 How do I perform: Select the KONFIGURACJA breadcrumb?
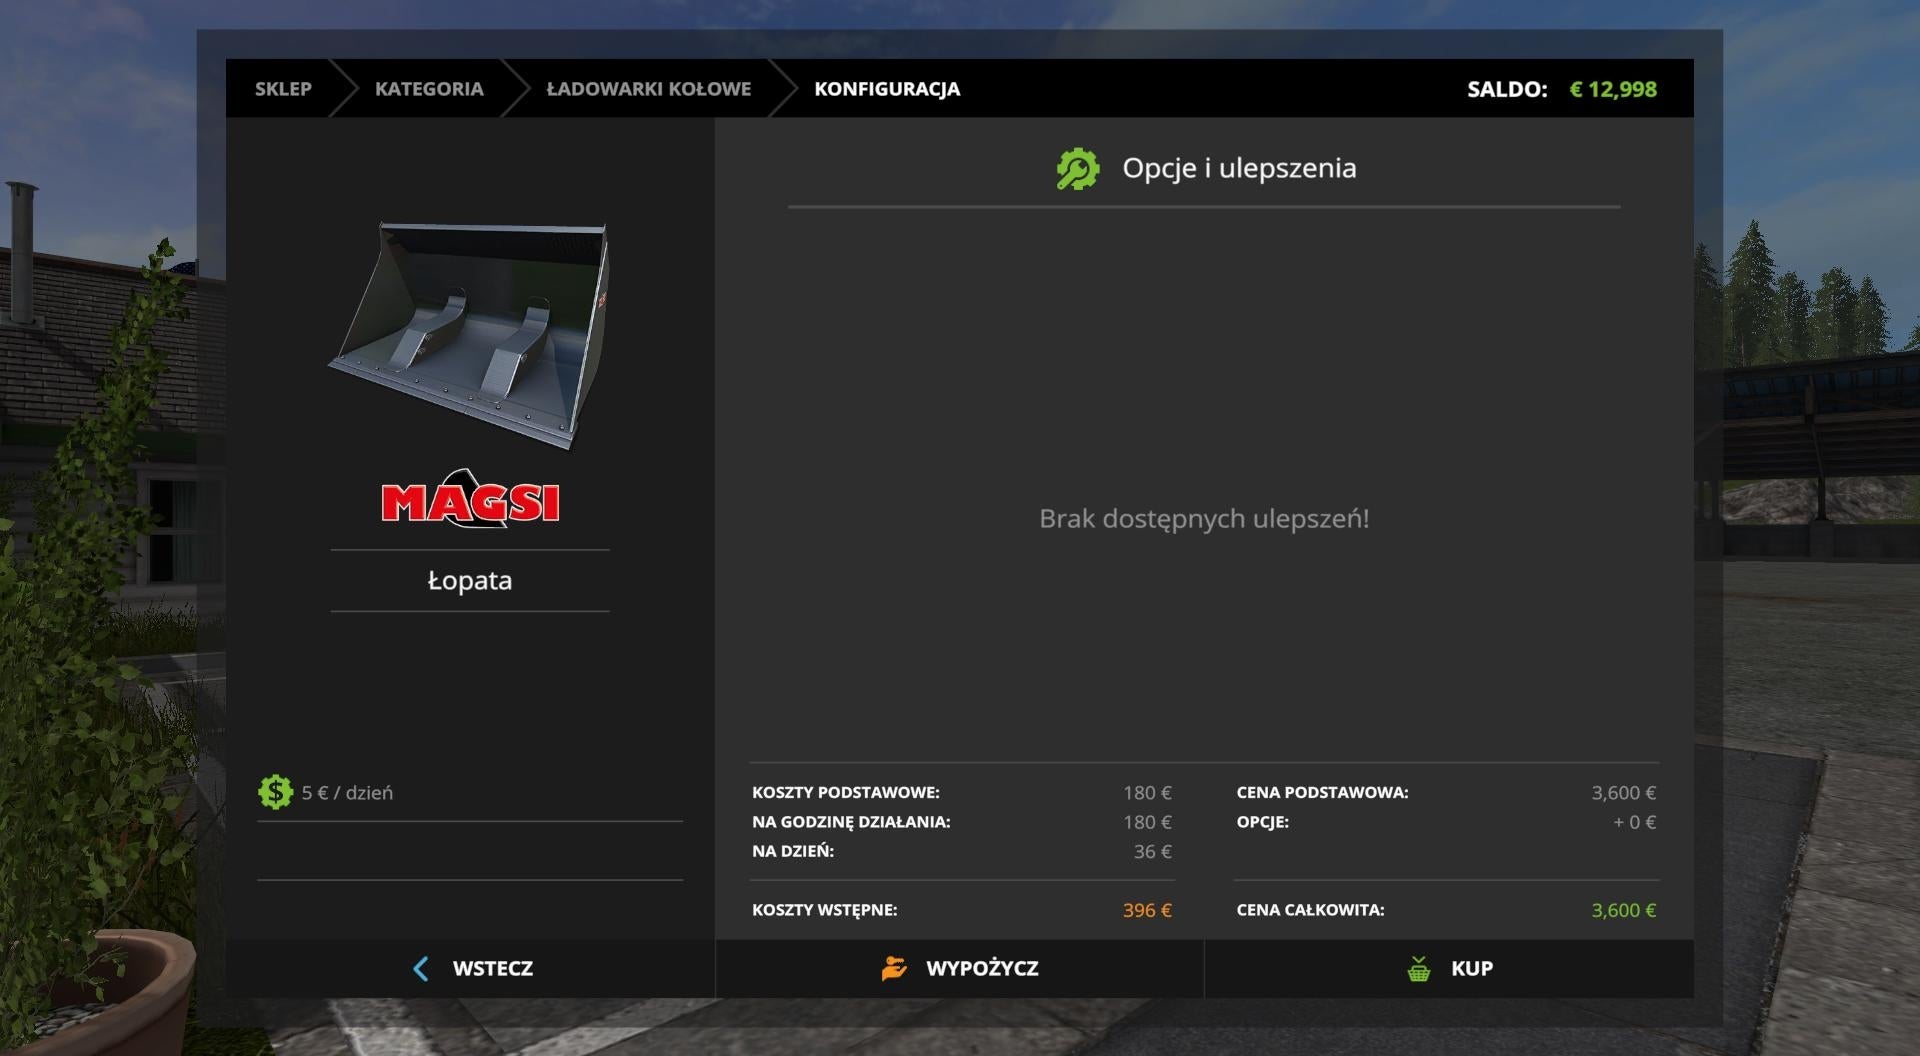tap(887, 89)
